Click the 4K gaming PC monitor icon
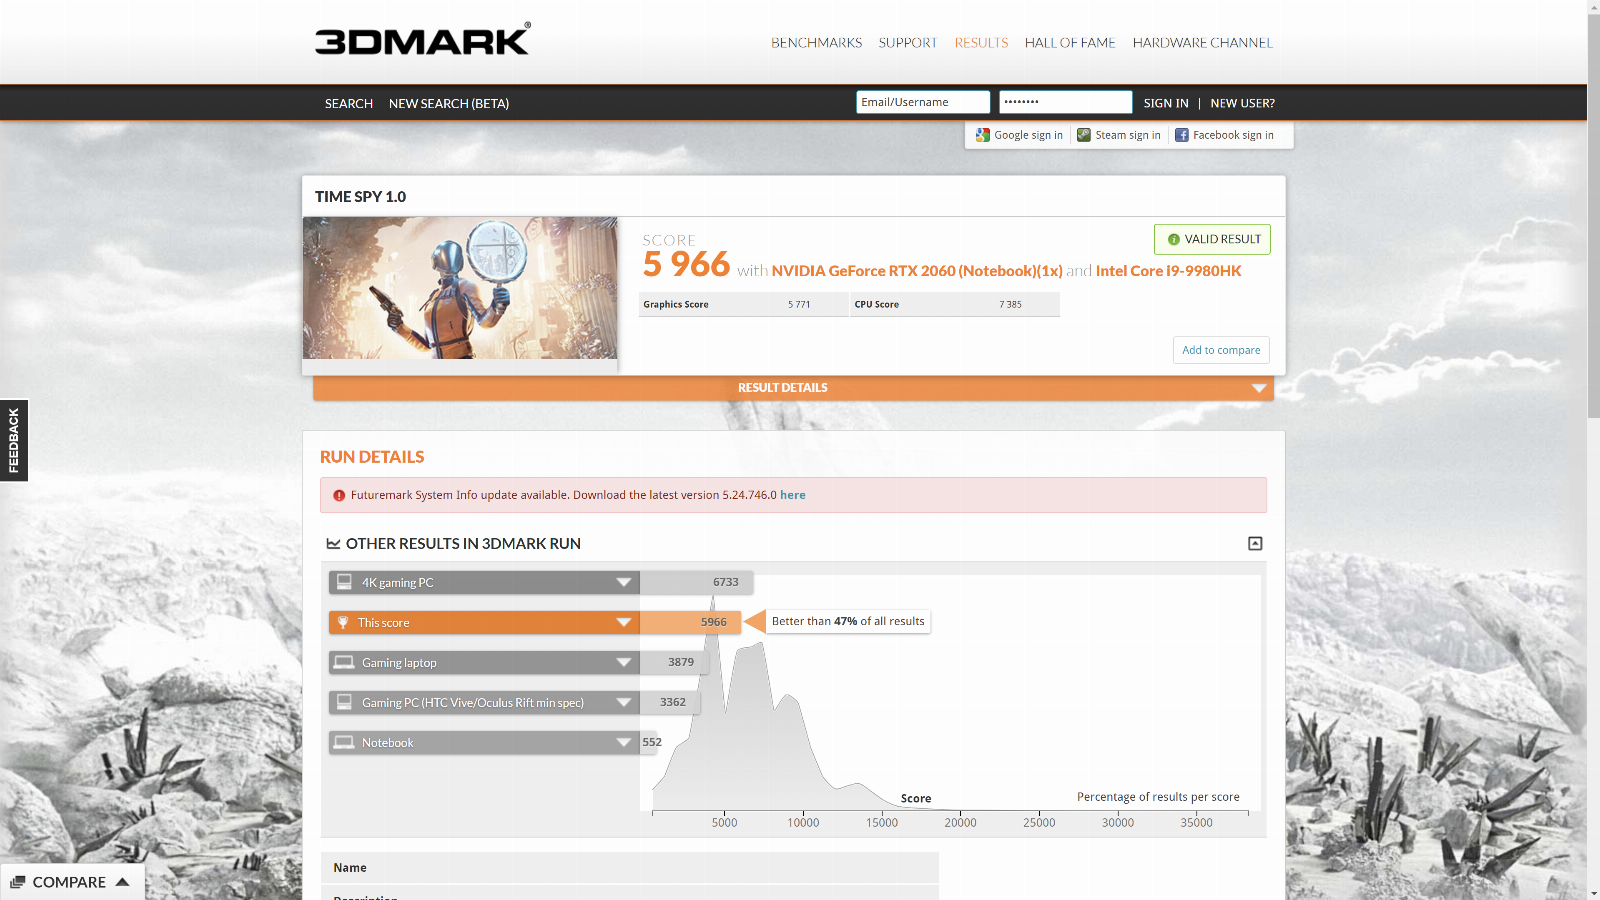Screen dimensions: 1600x900 [344, 582]
